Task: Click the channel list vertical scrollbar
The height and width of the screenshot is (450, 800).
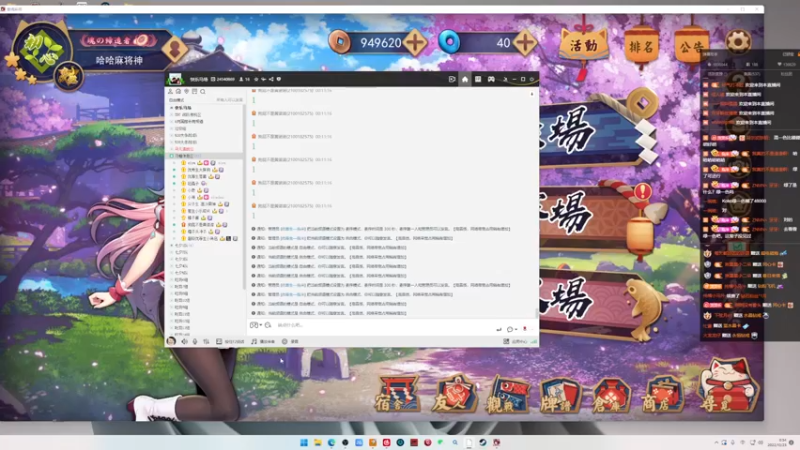Action: tap(244, 199)
